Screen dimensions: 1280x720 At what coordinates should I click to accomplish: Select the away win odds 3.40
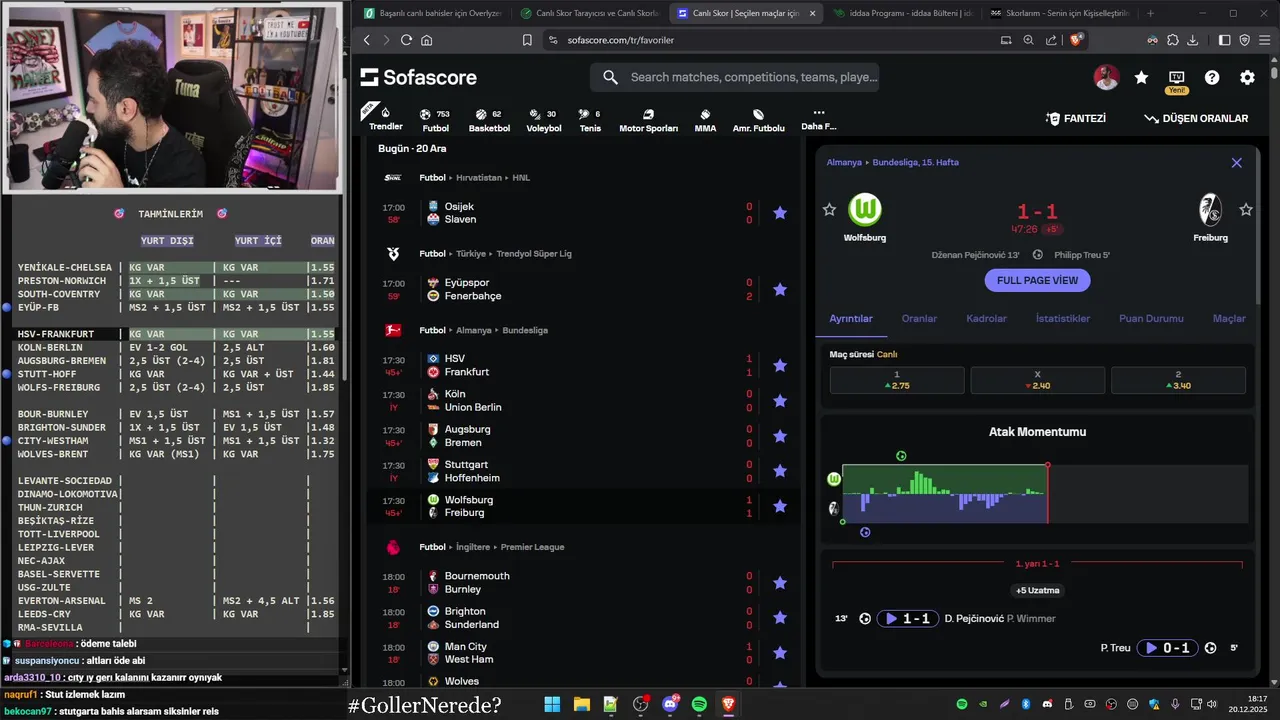click(x=1178, y=380)
